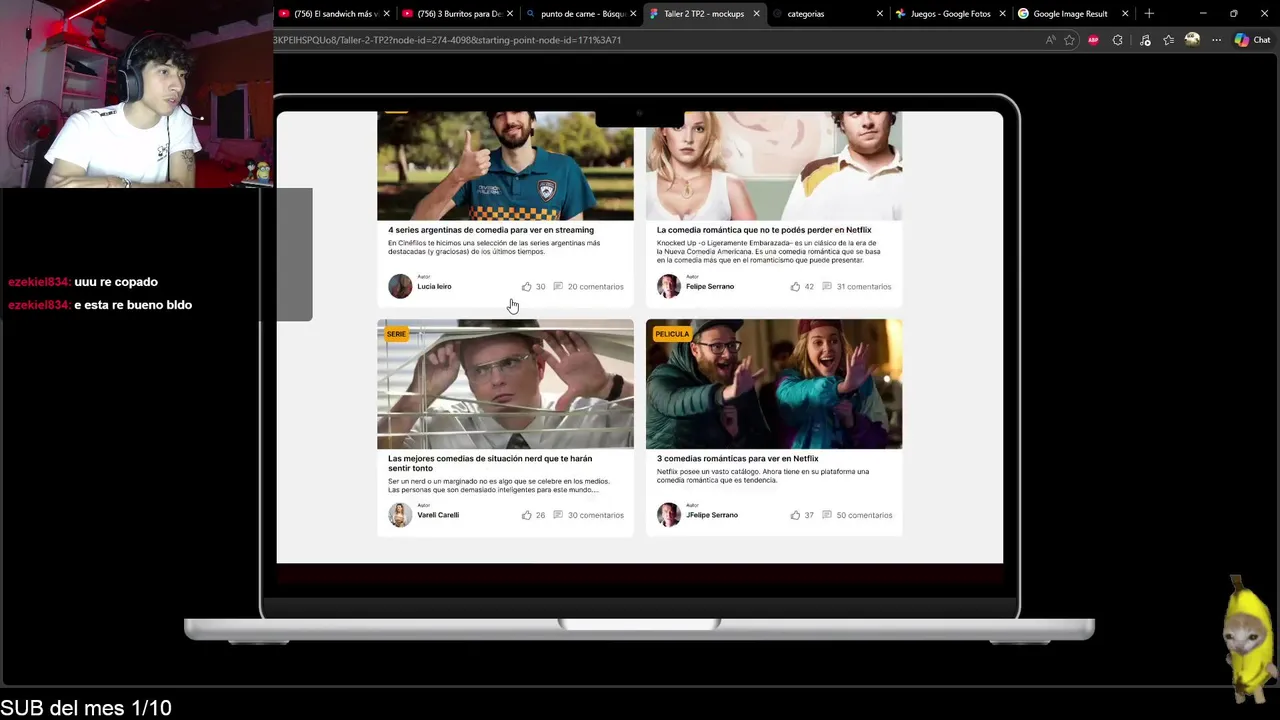Click Felipe Serrano's avatar on Knocked Up card
The height and width of the screenshot is (720, 1280).
coord(669,286)
